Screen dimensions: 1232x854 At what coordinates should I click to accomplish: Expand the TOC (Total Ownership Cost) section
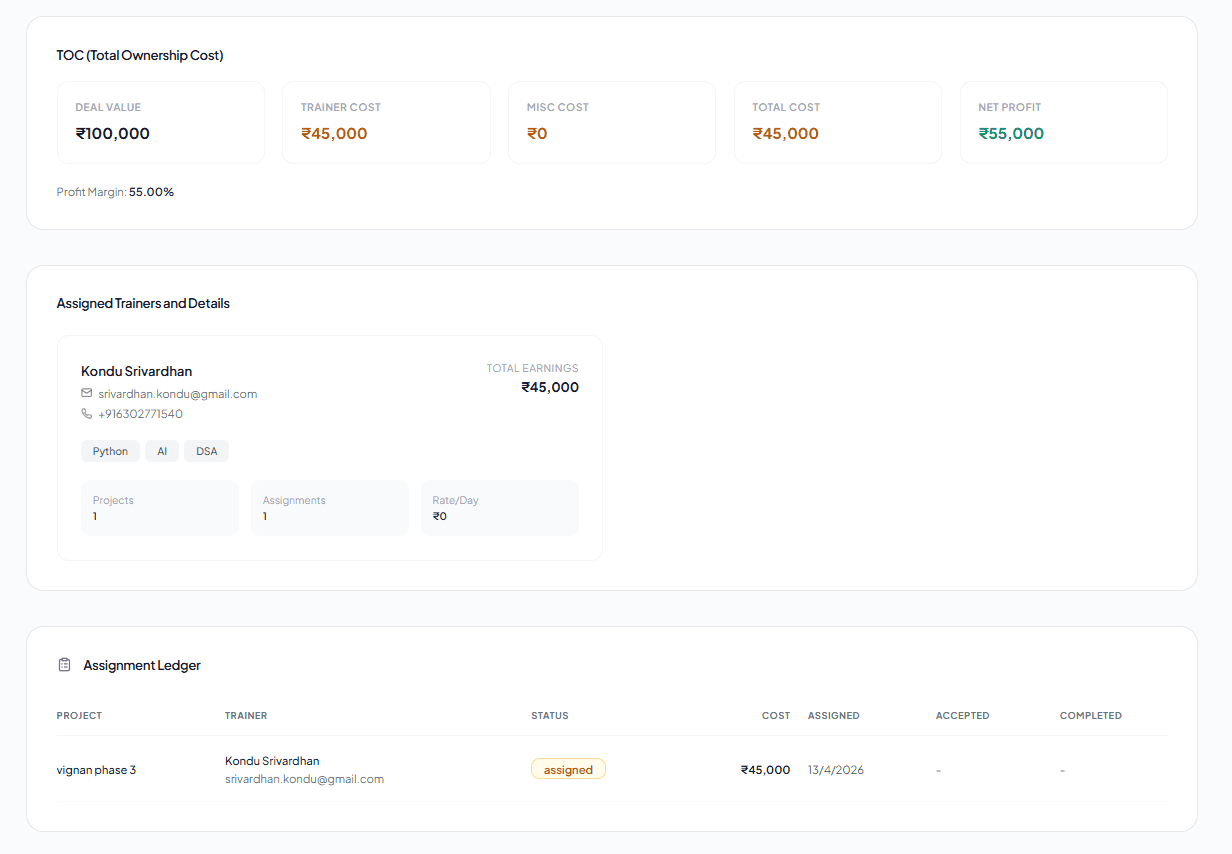pyautogui.click(x=140, y=55)
